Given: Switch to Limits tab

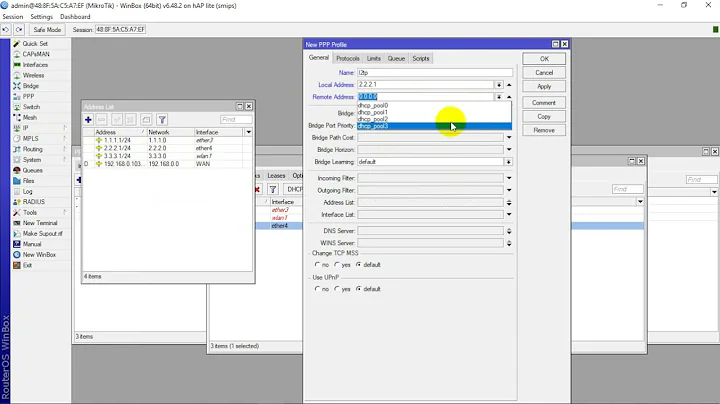Looking at the screenshot, I should pyautogui.click(x=373, y=58).
